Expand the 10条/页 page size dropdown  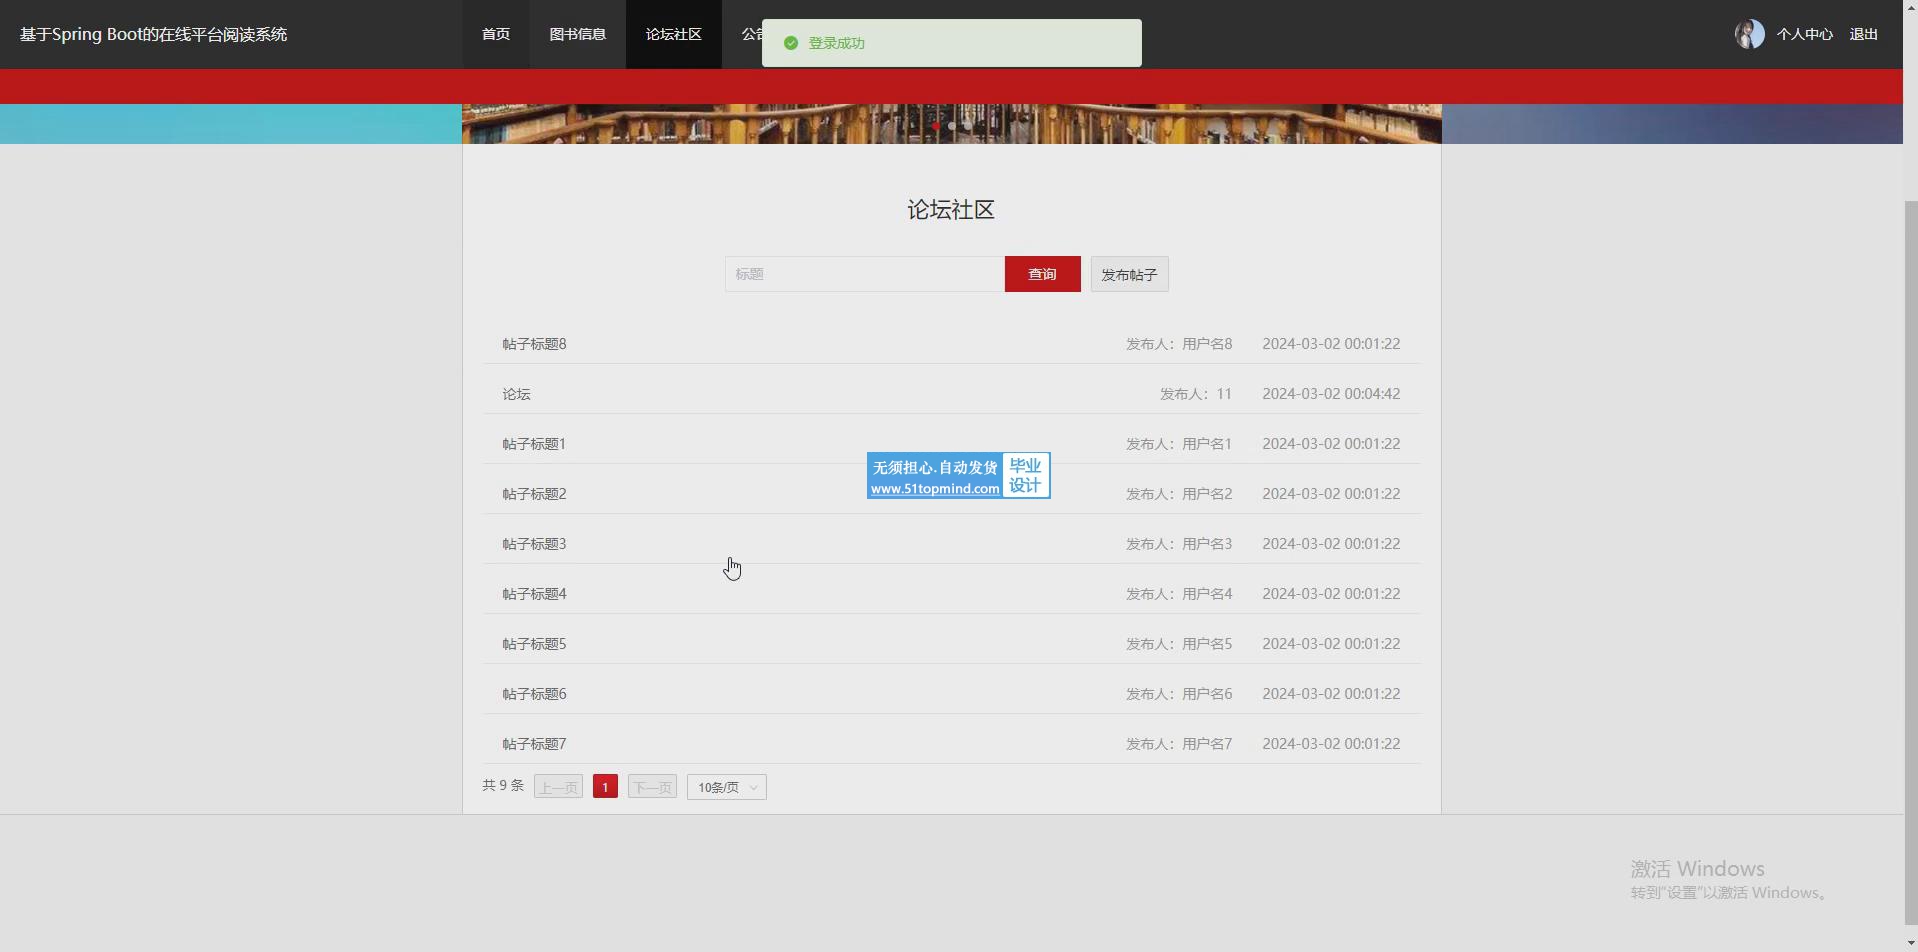pos(727,787)
